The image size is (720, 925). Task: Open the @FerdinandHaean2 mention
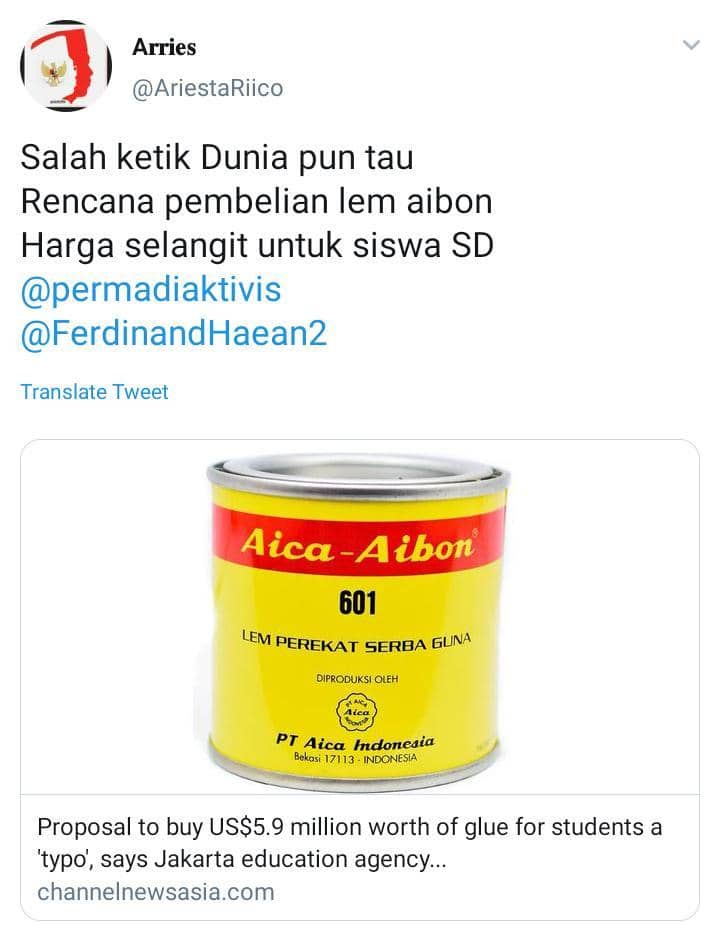pos(174,334)
